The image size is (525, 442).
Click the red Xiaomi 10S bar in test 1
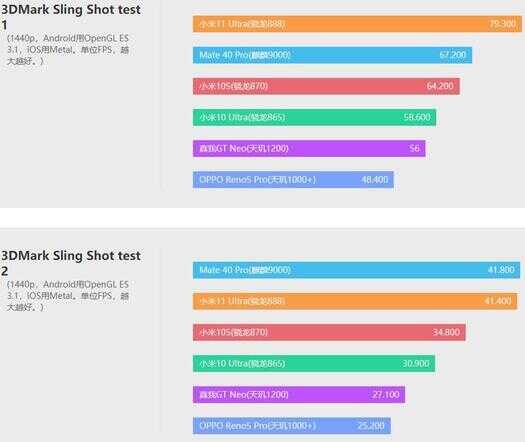(326, 86)
